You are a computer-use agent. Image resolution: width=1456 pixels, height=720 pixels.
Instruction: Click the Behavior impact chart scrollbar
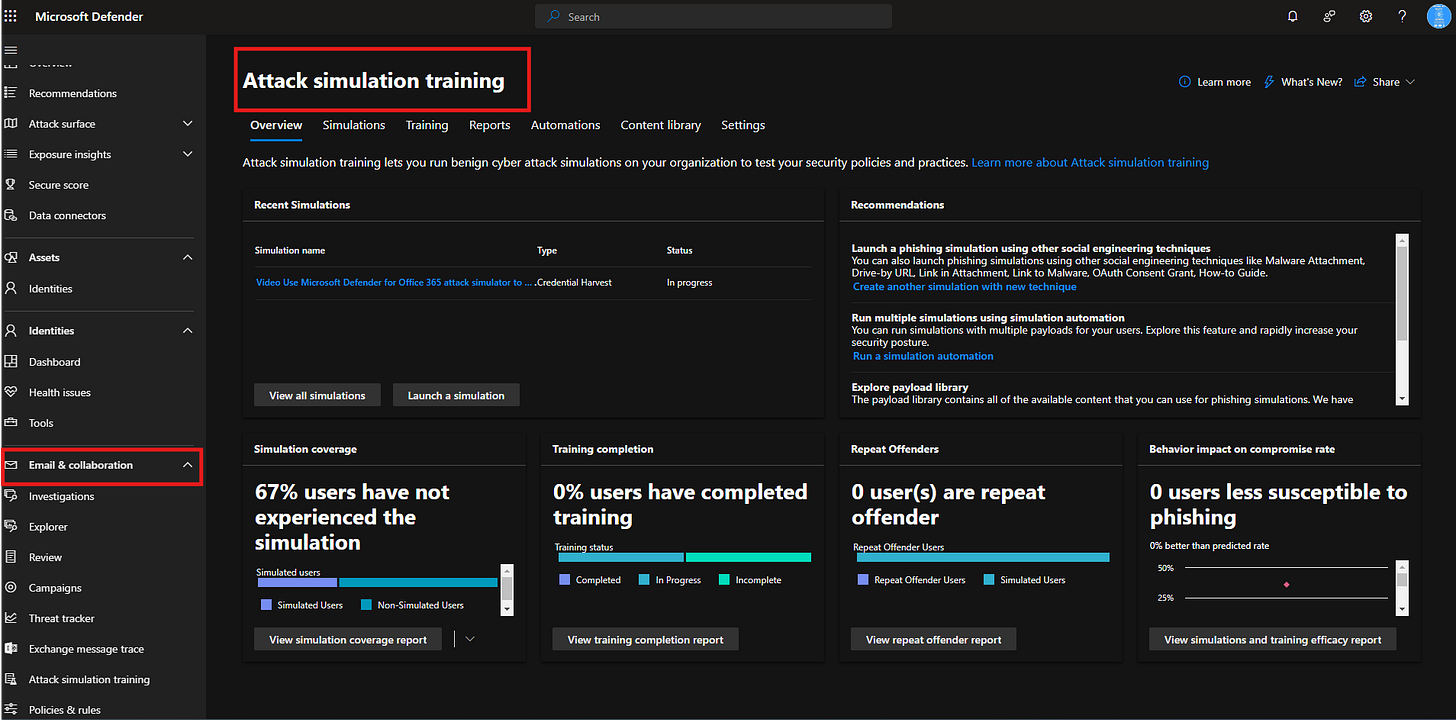(x=1402, y=588)
